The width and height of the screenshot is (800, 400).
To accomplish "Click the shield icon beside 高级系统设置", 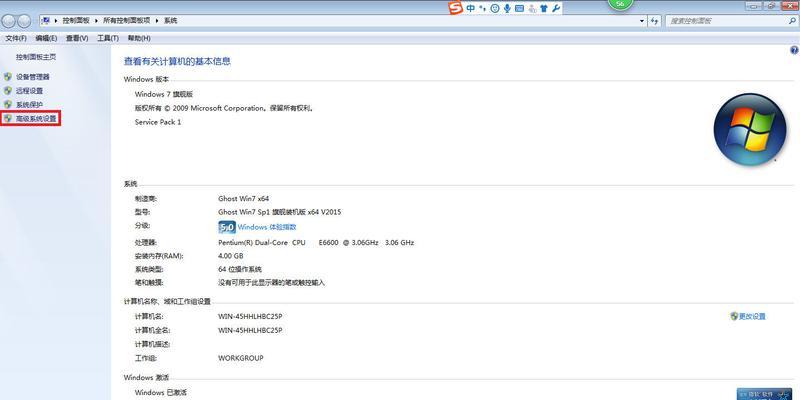I will point(7,118).
